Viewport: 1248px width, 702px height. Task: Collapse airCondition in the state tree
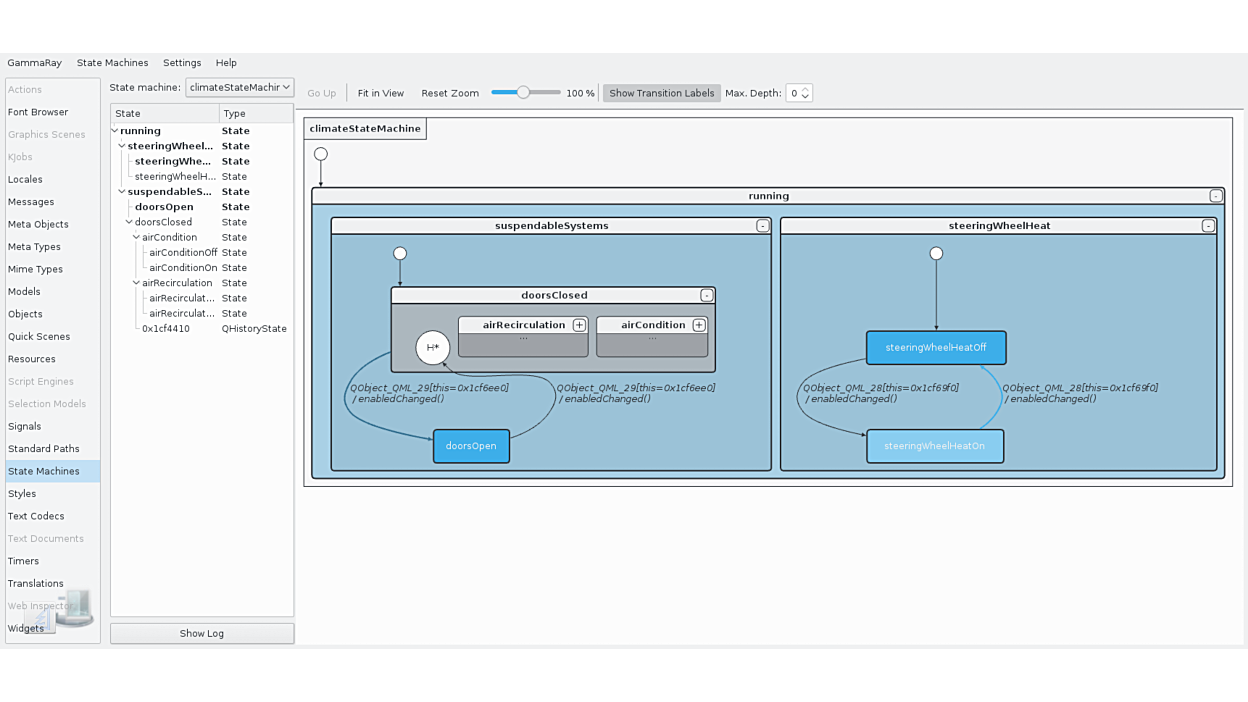pyautogui.click(x=137, y=238)
